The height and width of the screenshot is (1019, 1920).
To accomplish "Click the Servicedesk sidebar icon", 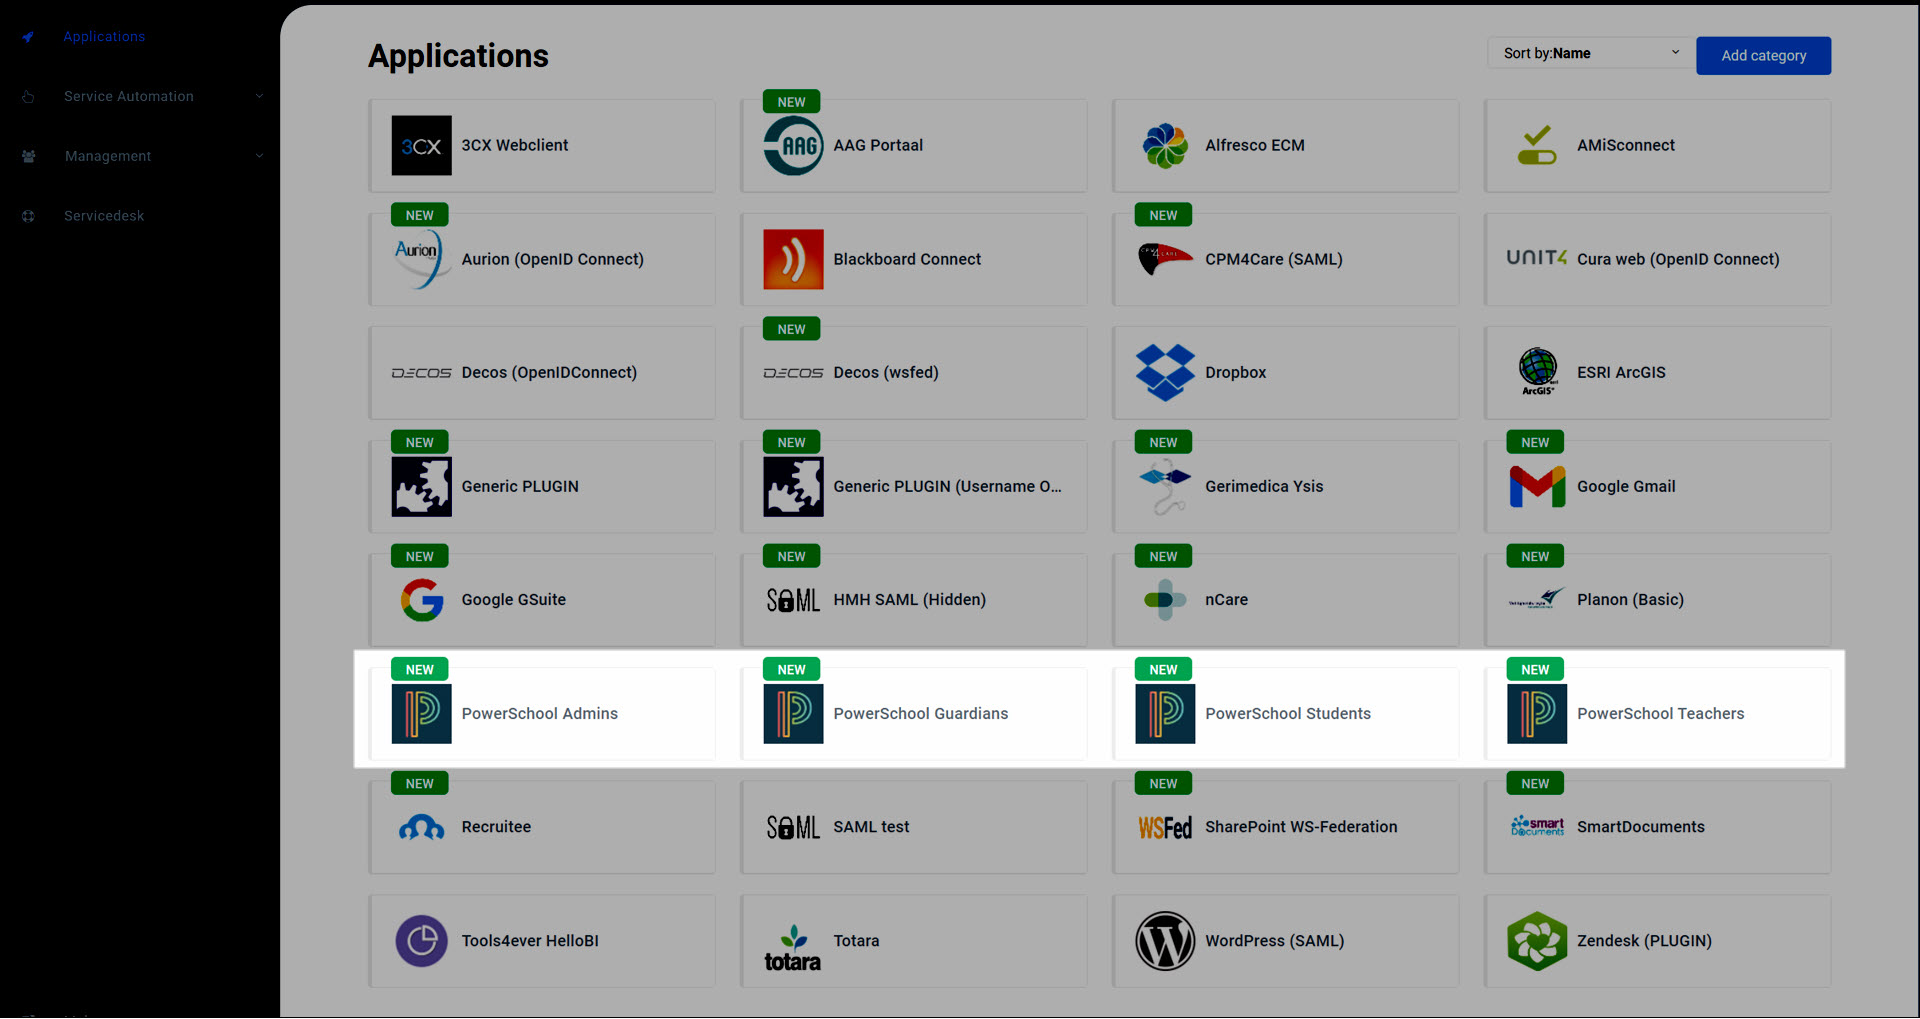I will tap(28, 216).
